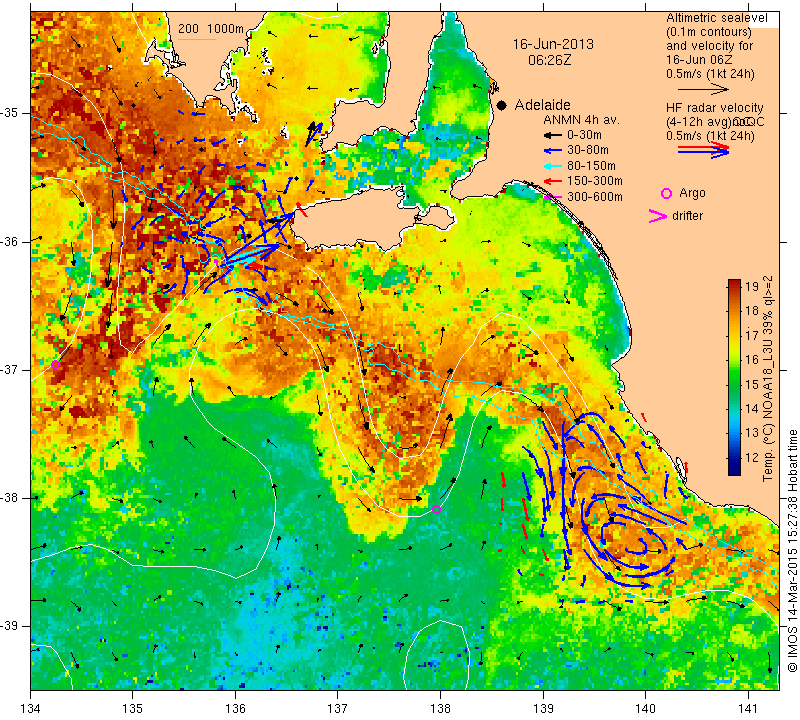
Task: Click the cyan isobath line under 200 1000m
Action: (197, 39)
